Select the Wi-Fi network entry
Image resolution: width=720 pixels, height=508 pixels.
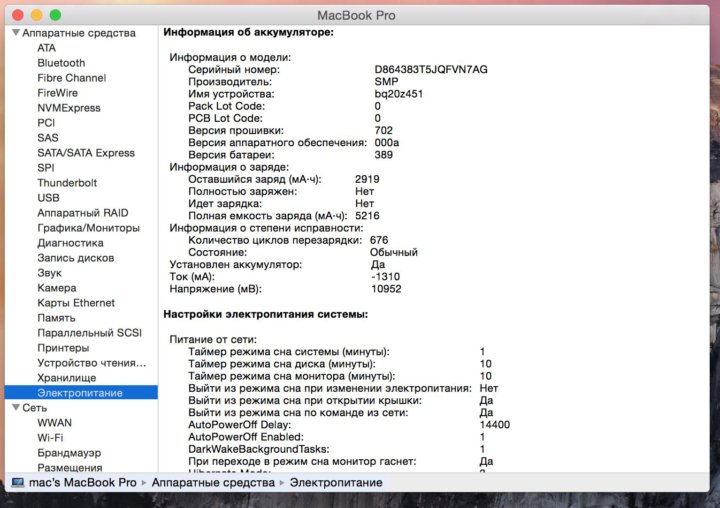tap(50, 438)
